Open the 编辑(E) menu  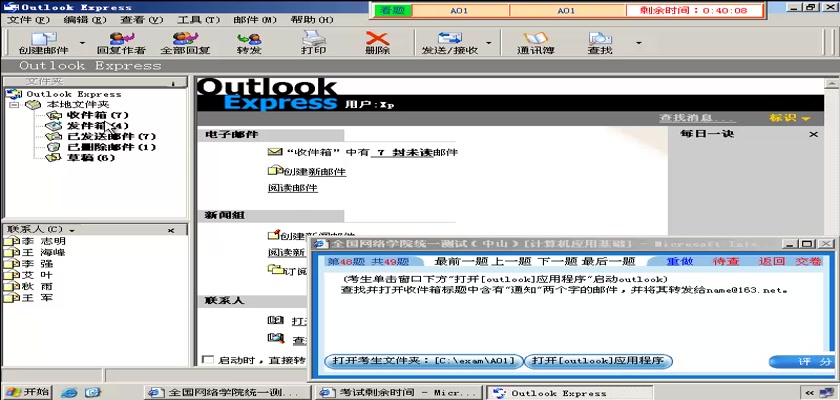click(x=85, y=20)
